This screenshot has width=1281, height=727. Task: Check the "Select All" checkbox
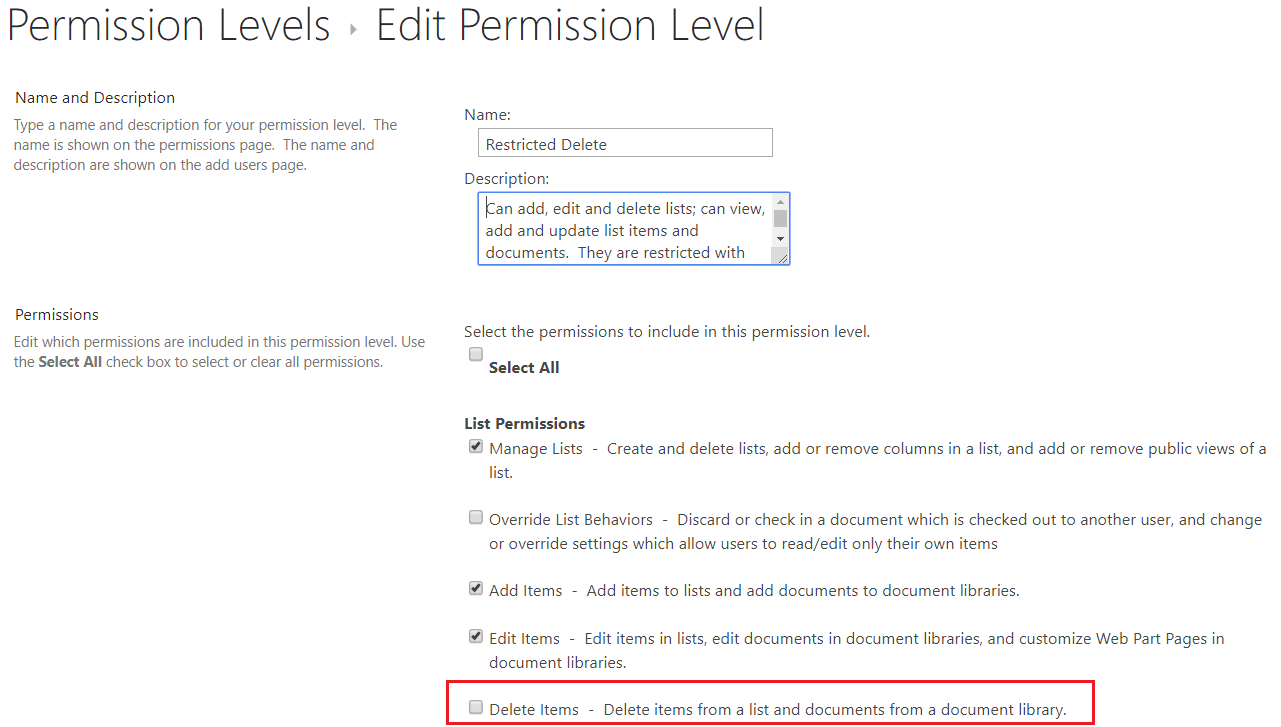coord(475,353)
